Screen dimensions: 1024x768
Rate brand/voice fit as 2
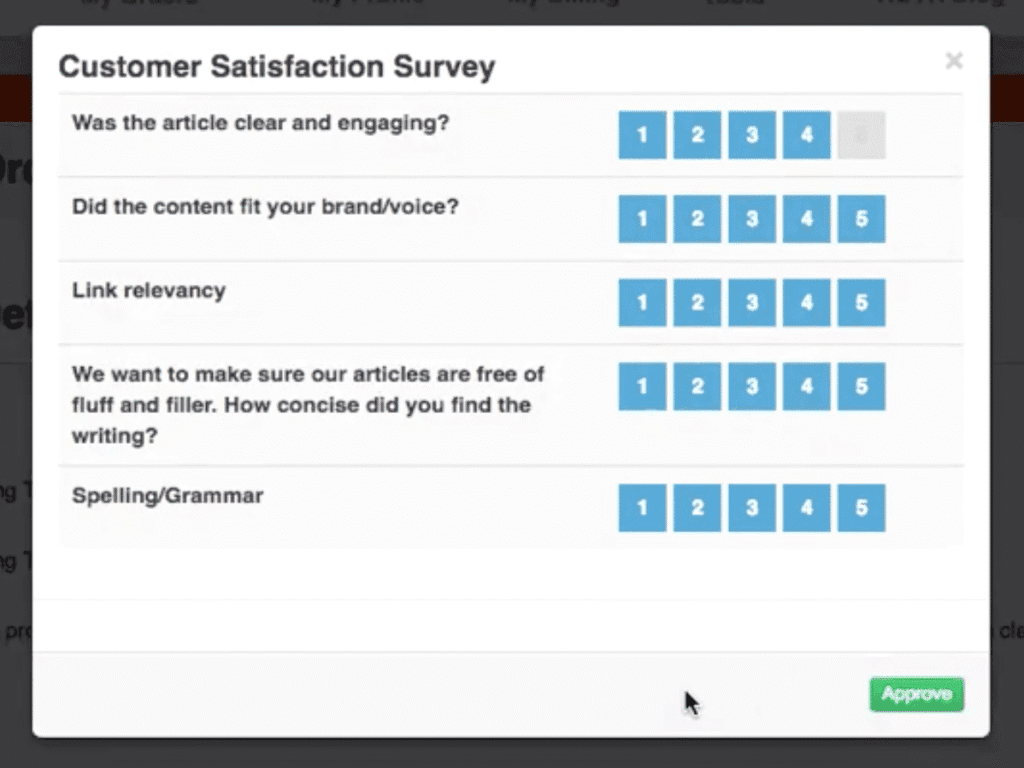point(697,219)
